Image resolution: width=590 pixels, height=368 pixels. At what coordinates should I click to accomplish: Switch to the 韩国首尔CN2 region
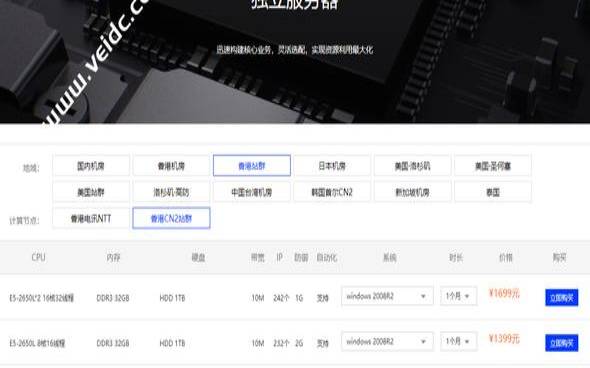point(332,192)
